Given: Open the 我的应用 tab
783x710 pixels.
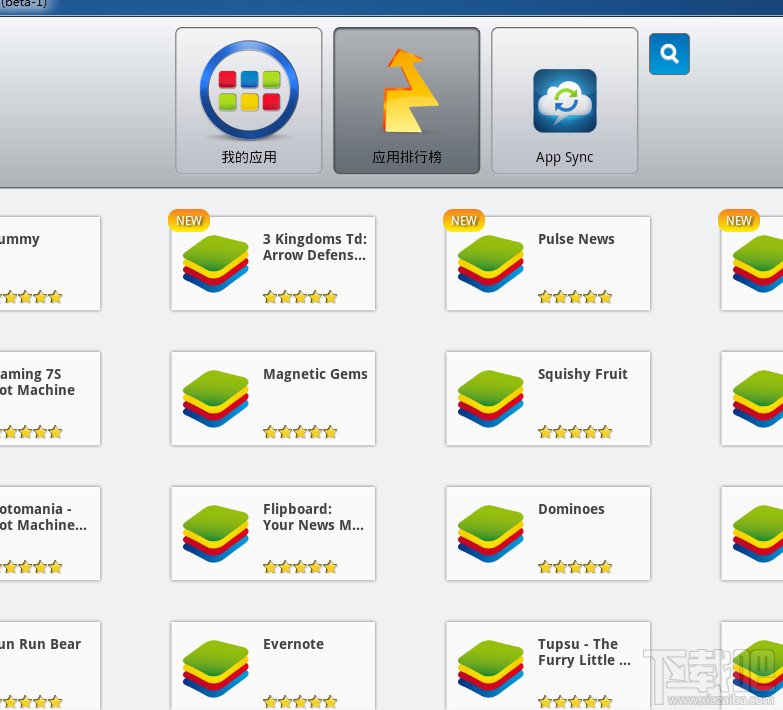Looking at the screenshot, I should point(249,100).
